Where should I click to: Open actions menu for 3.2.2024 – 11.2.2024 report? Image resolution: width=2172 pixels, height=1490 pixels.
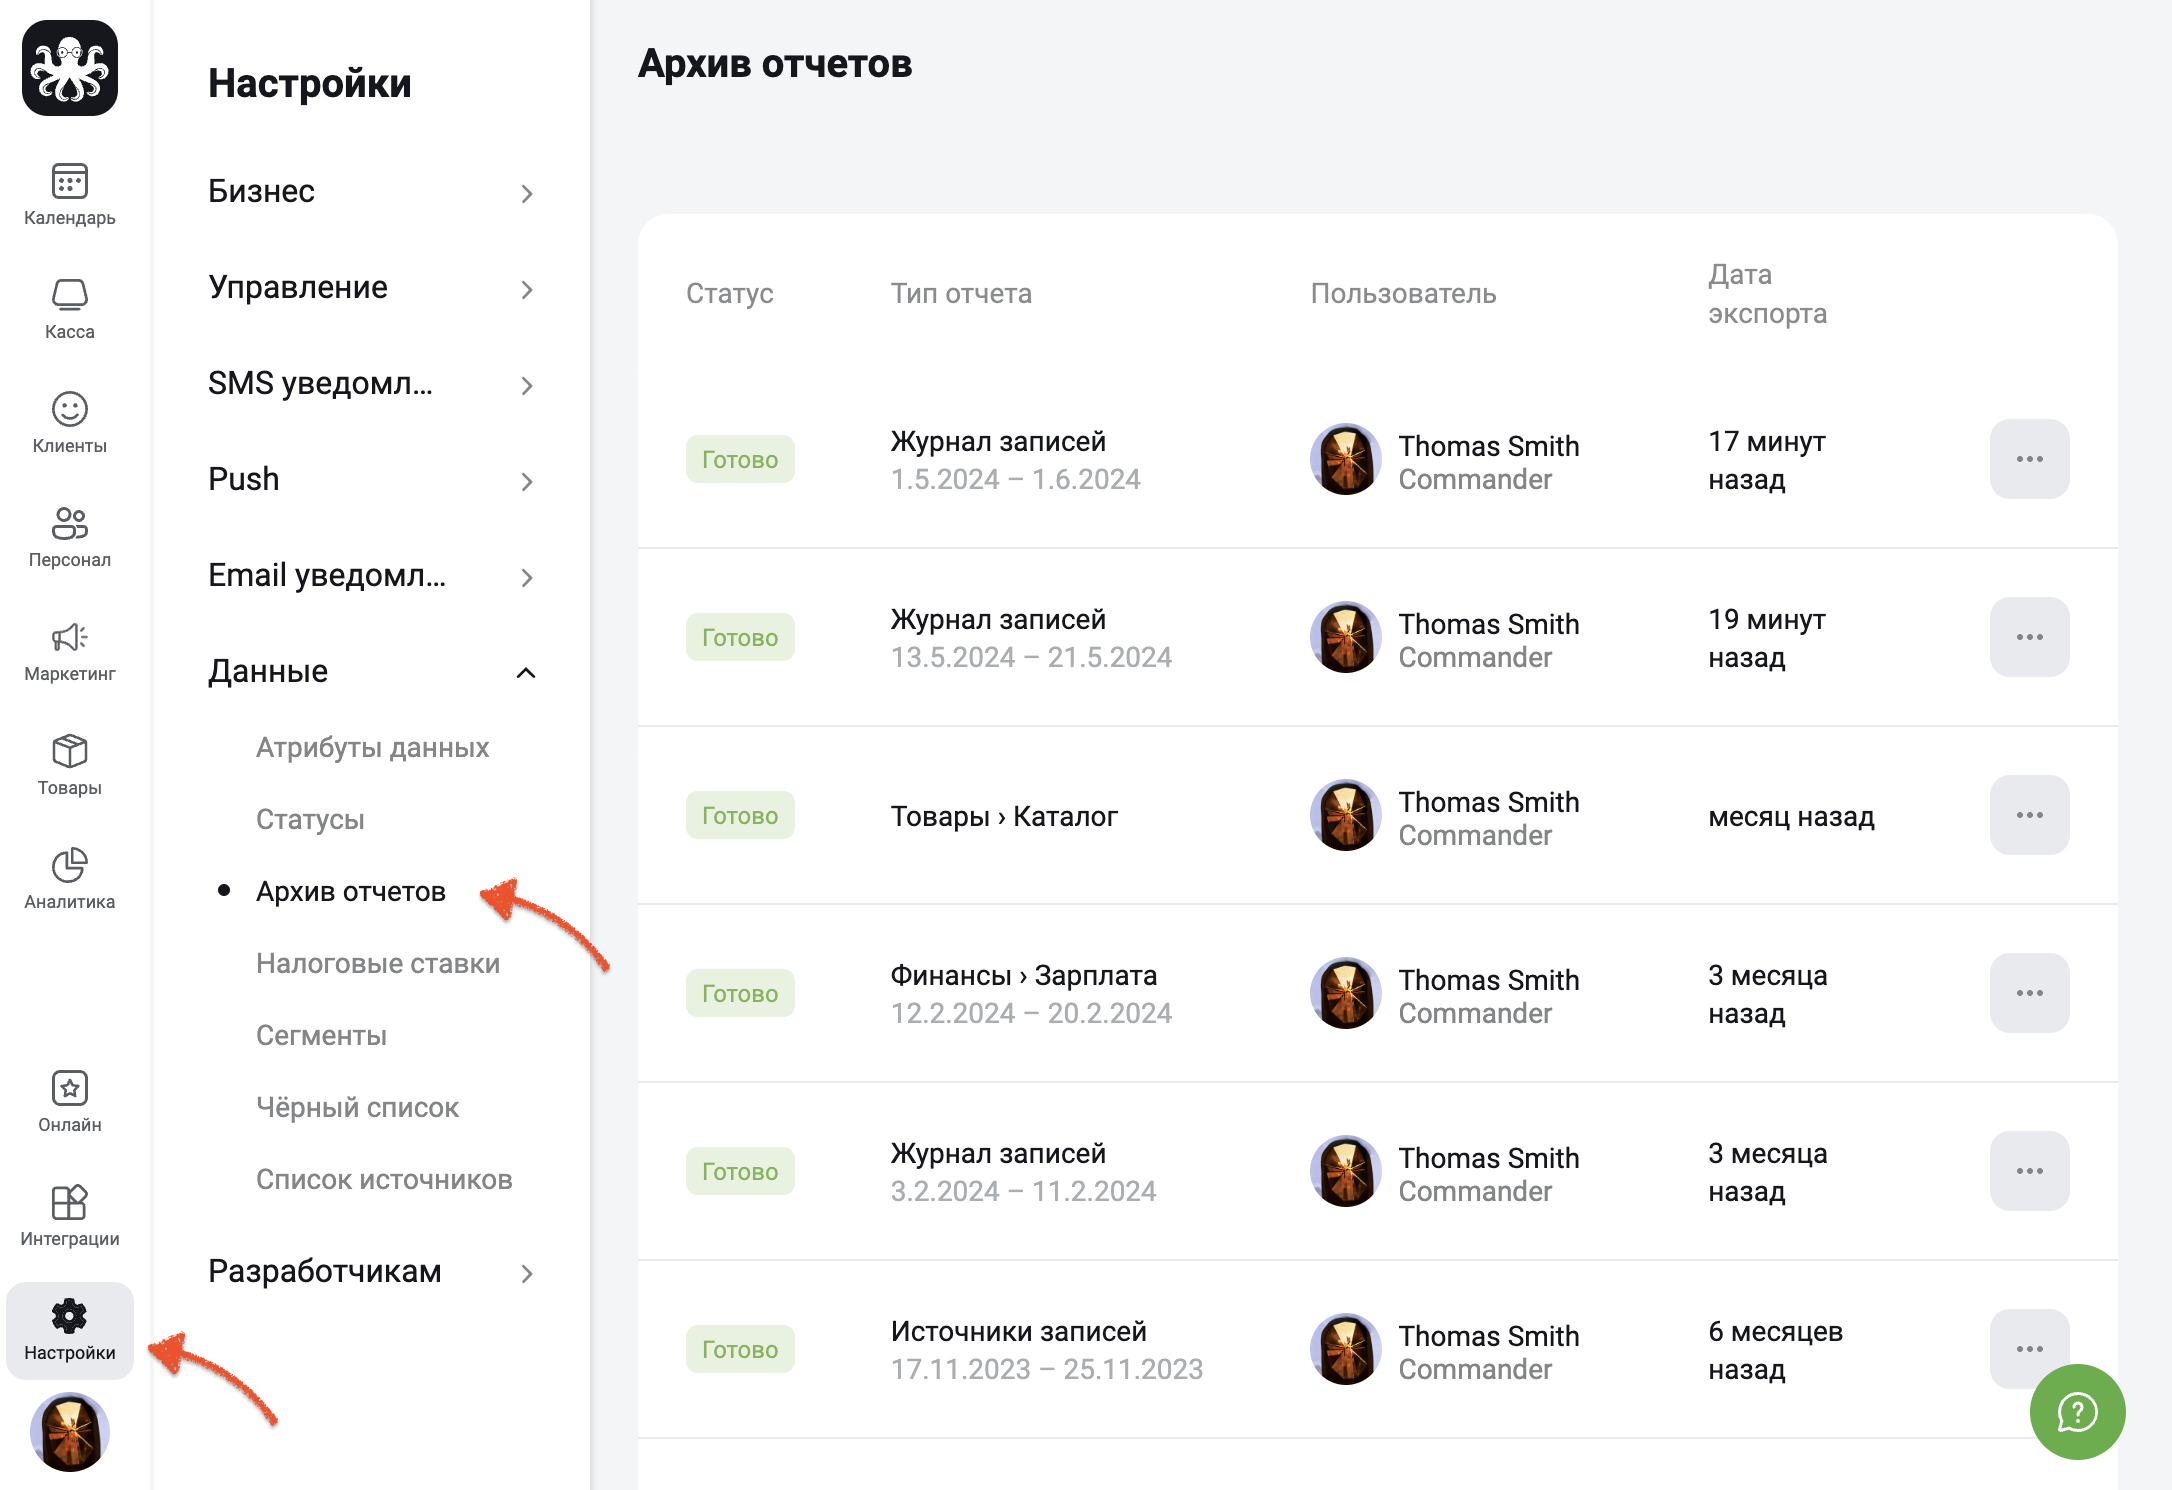[2029, 1171]
